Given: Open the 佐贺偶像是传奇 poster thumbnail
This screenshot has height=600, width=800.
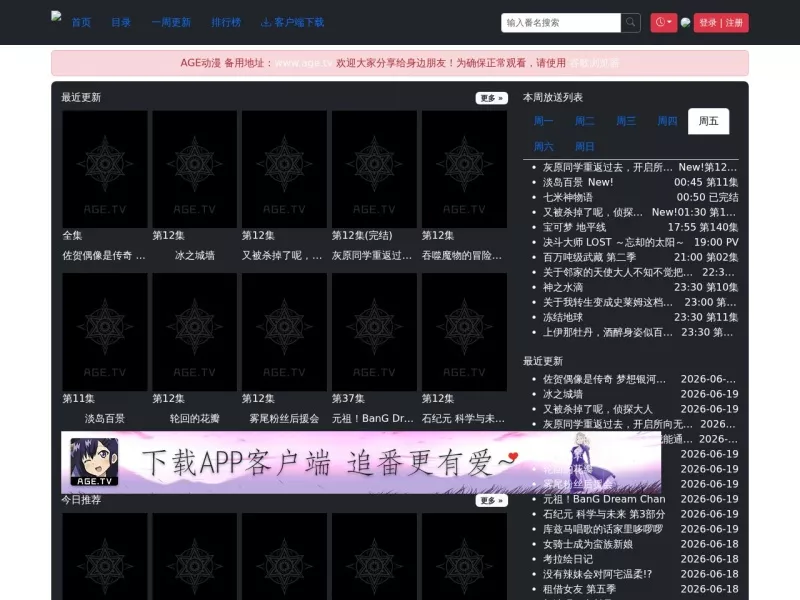Looking at the screenshot, I should coord(105,169).
